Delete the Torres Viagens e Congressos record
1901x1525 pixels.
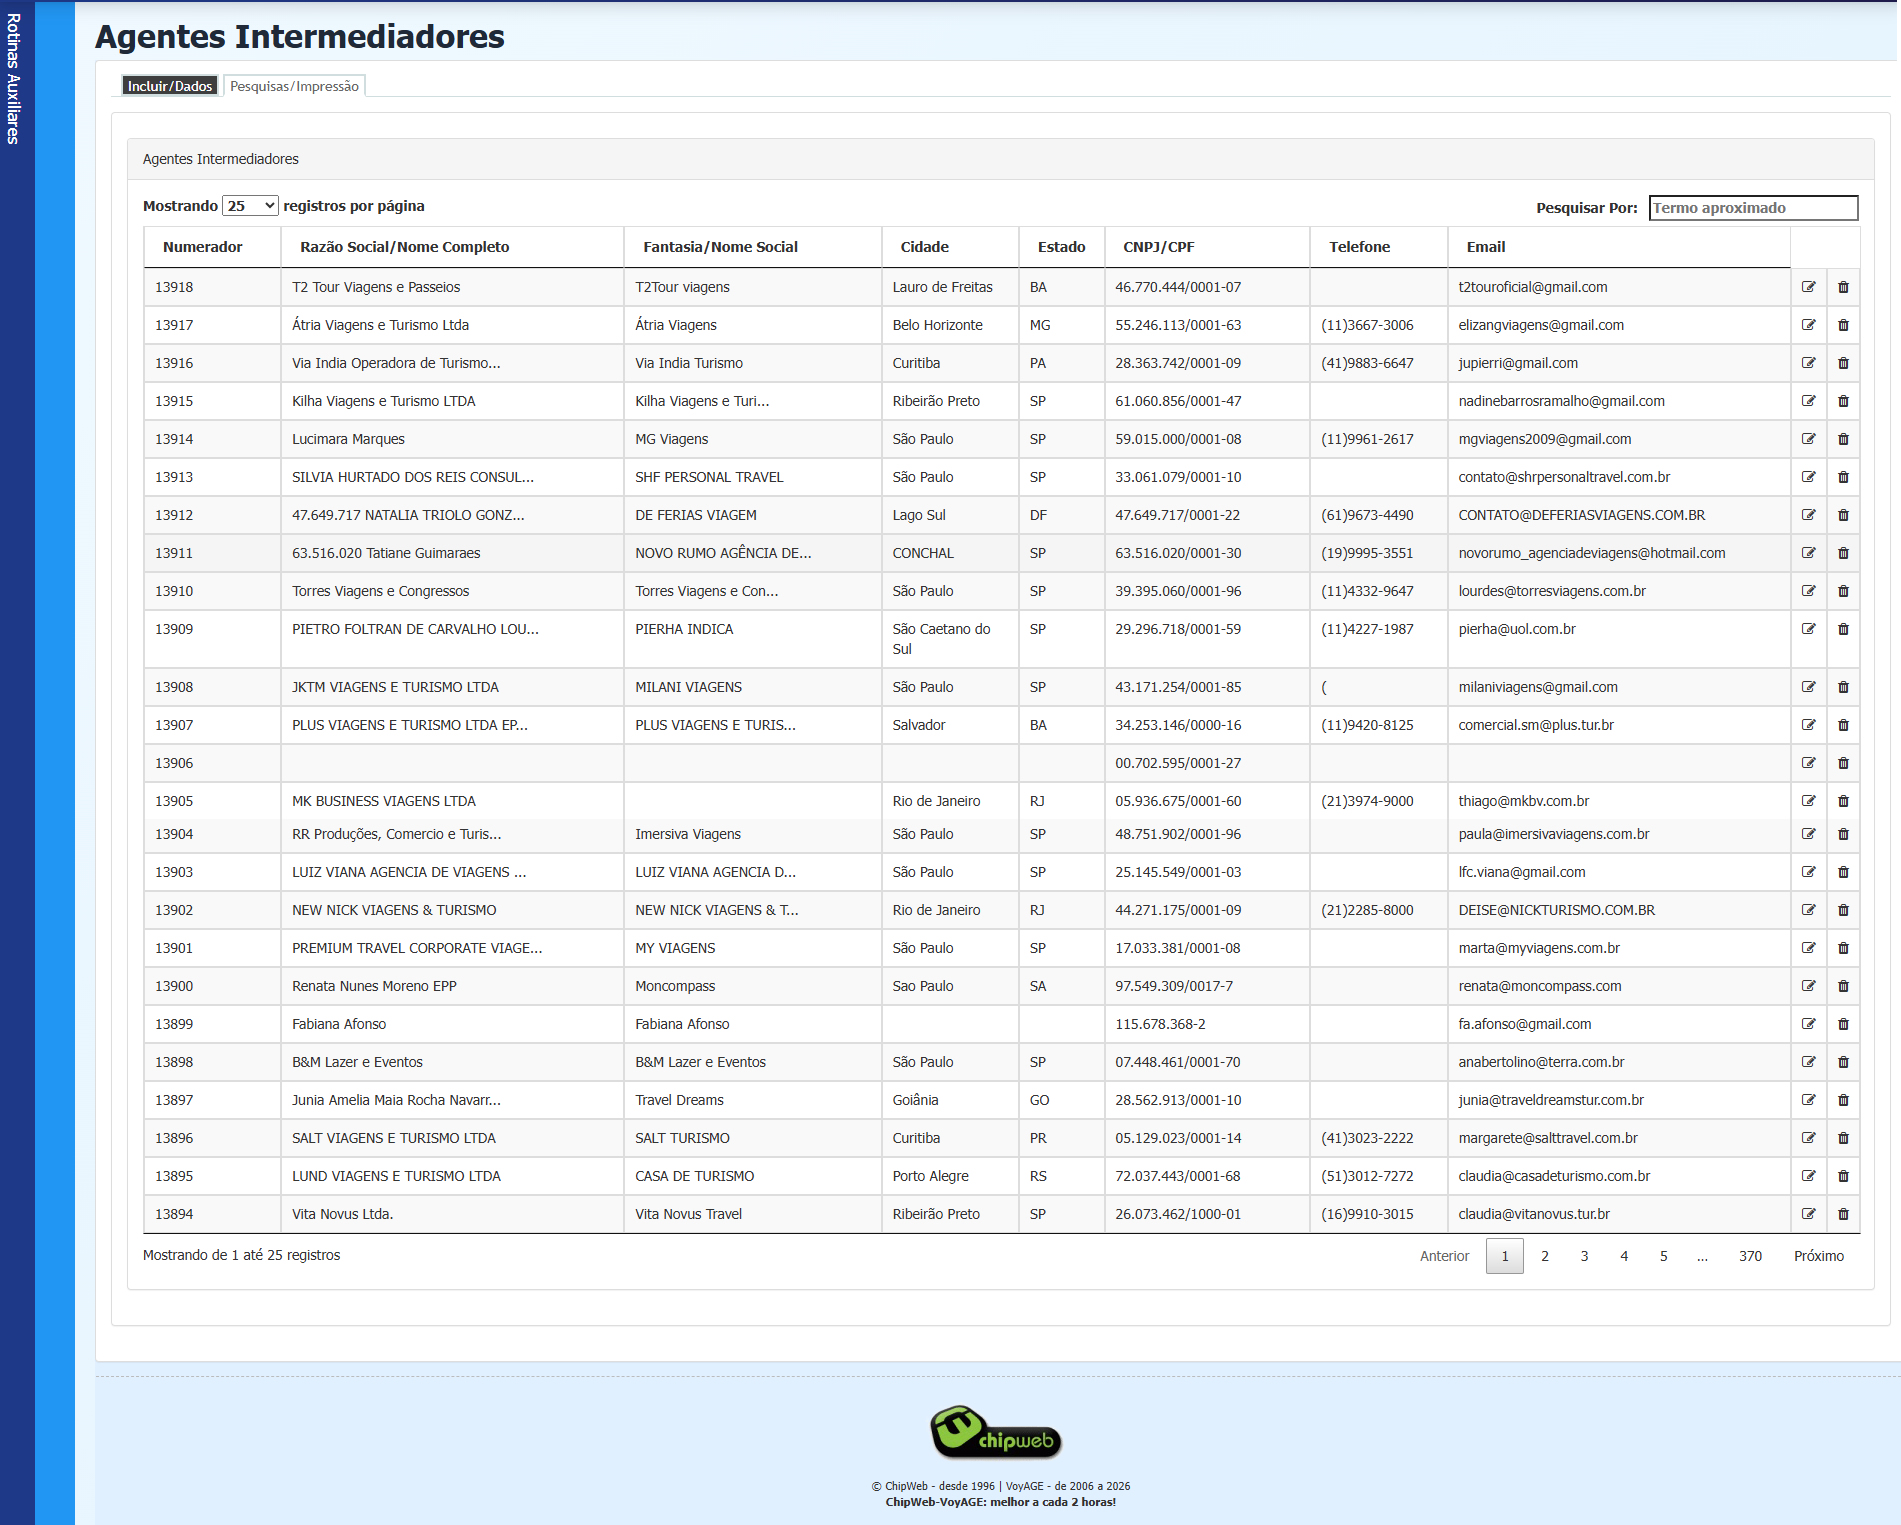pos(1843,591)
